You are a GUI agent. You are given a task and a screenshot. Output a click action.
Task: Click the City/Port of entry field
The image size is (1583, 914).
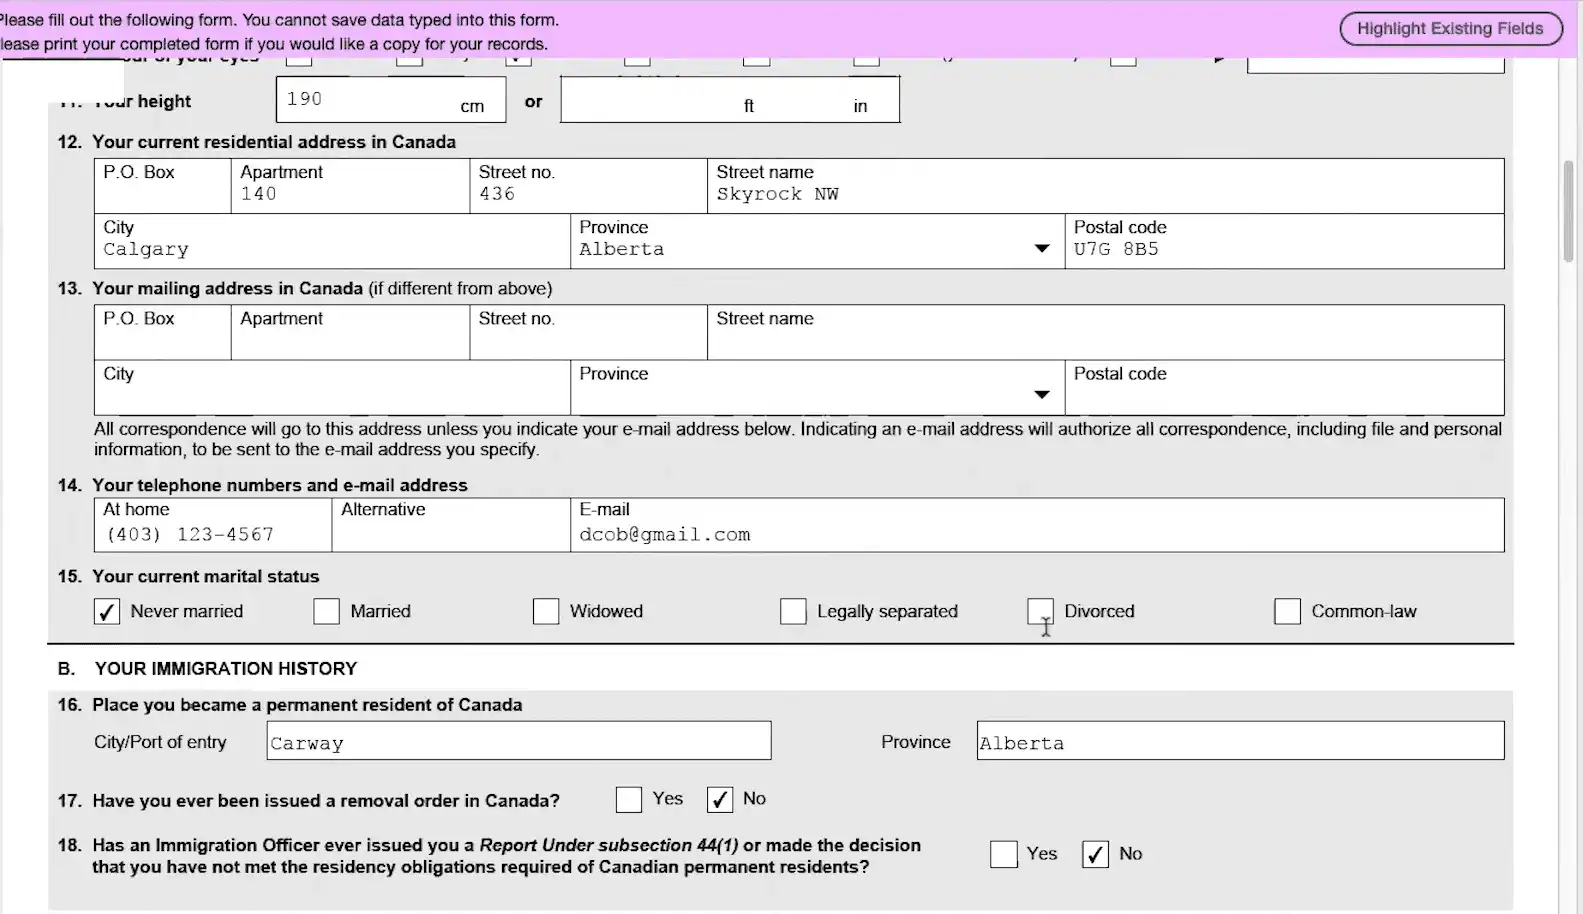coord(518,742)
